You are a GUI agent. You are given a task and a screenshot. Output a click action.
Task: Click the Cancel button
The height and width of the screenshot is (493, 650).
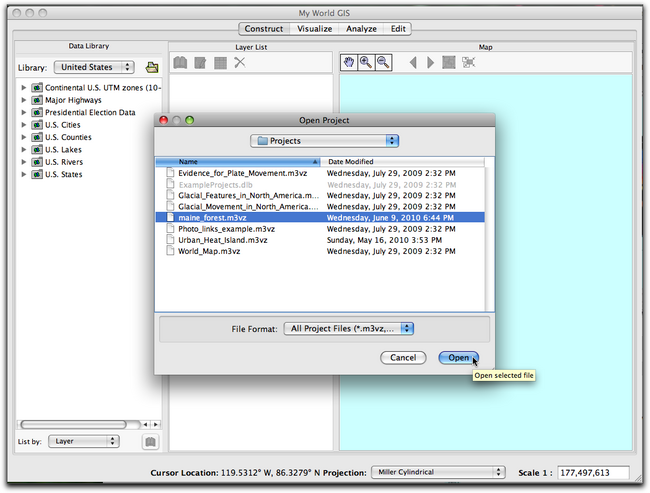[x=402, y=357]
